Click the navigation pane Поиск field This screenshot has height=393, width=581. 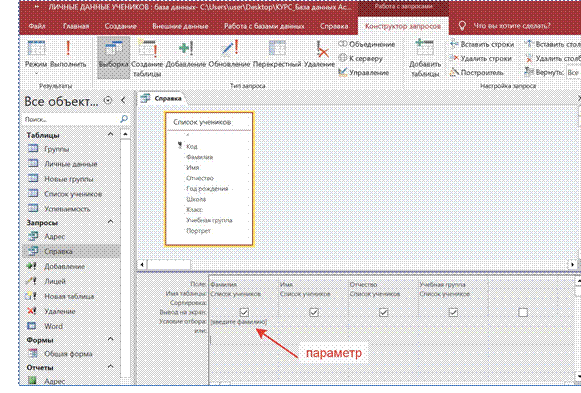[x=72, y=119]
